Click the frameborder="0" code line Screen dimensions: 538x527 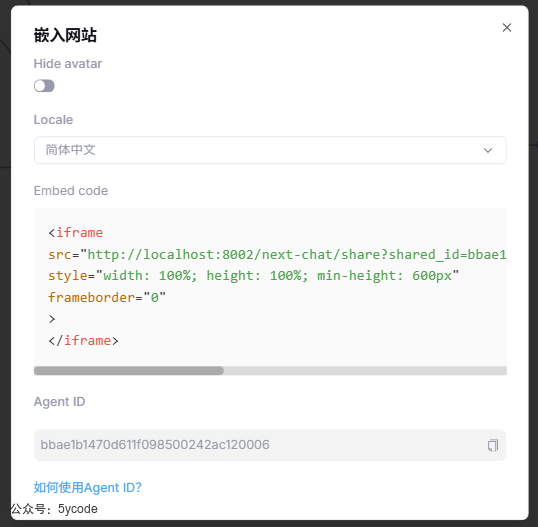pyautogui.click(x=107, y=297)
